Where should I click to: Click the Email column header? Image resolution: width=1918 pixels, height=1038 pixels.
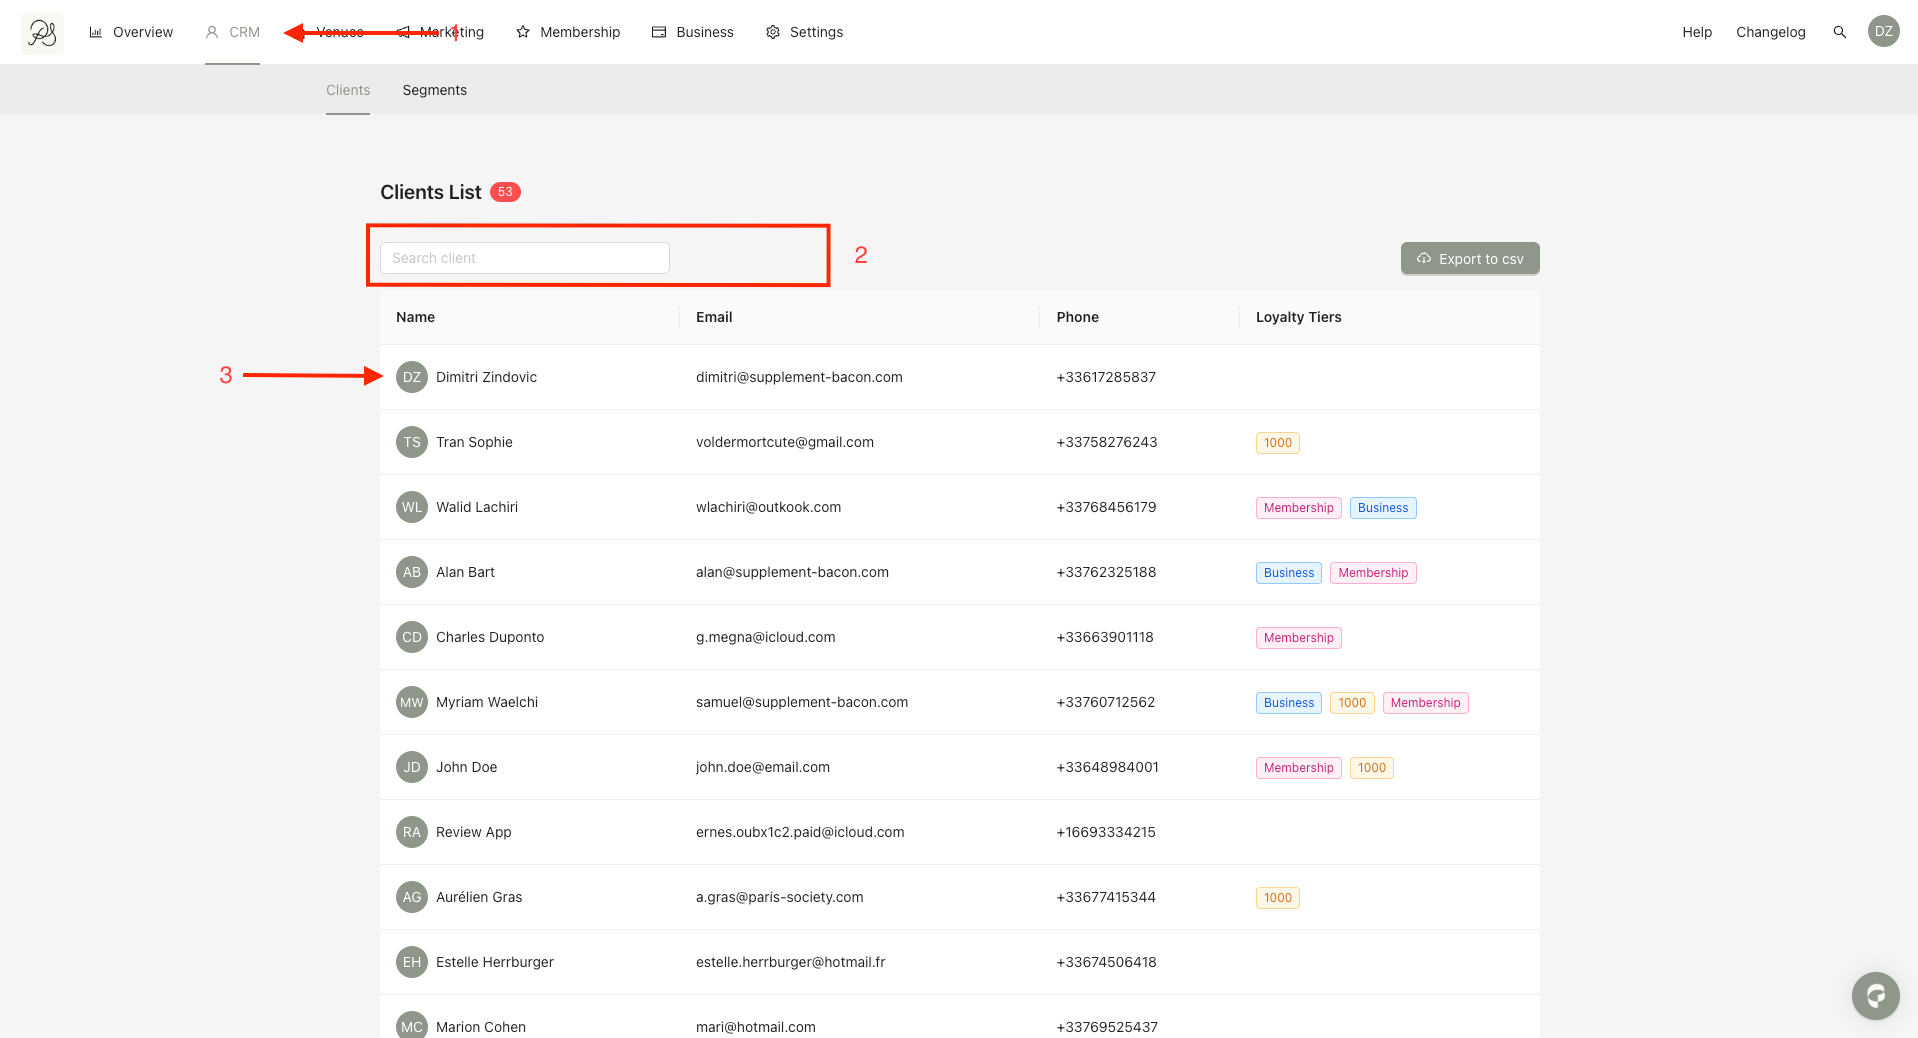[x=714, y=317]
